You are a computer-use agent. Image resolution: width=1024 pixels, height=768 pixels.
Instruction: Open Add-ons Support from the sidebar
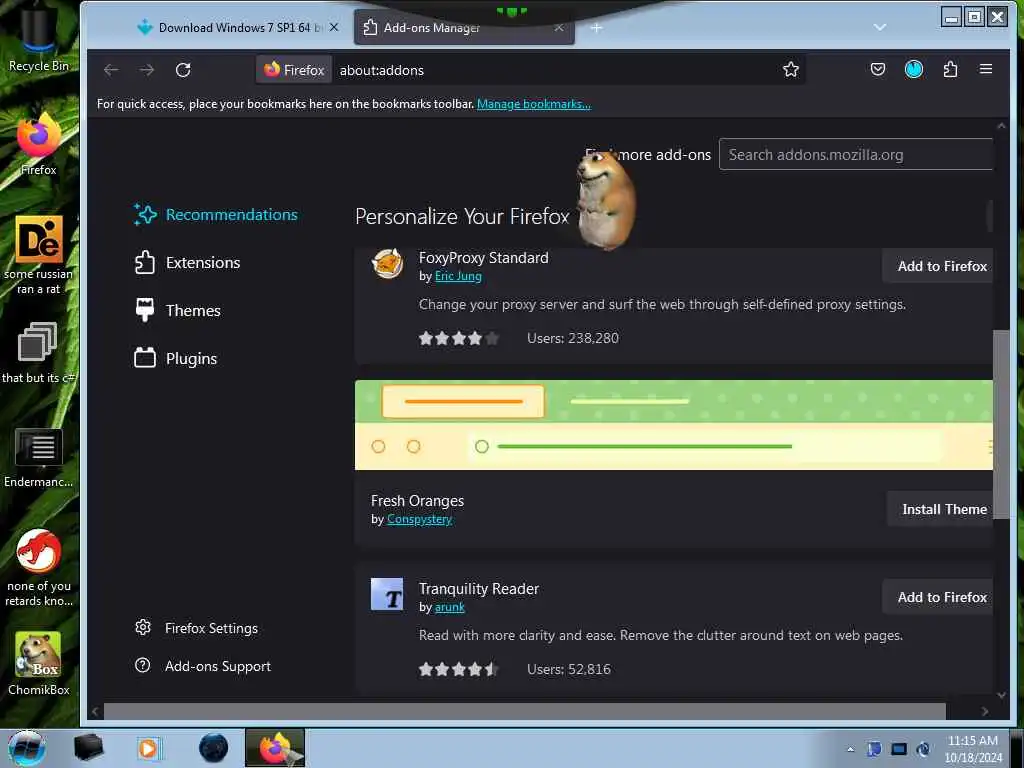pyautogui.click(x=202, y=666)
